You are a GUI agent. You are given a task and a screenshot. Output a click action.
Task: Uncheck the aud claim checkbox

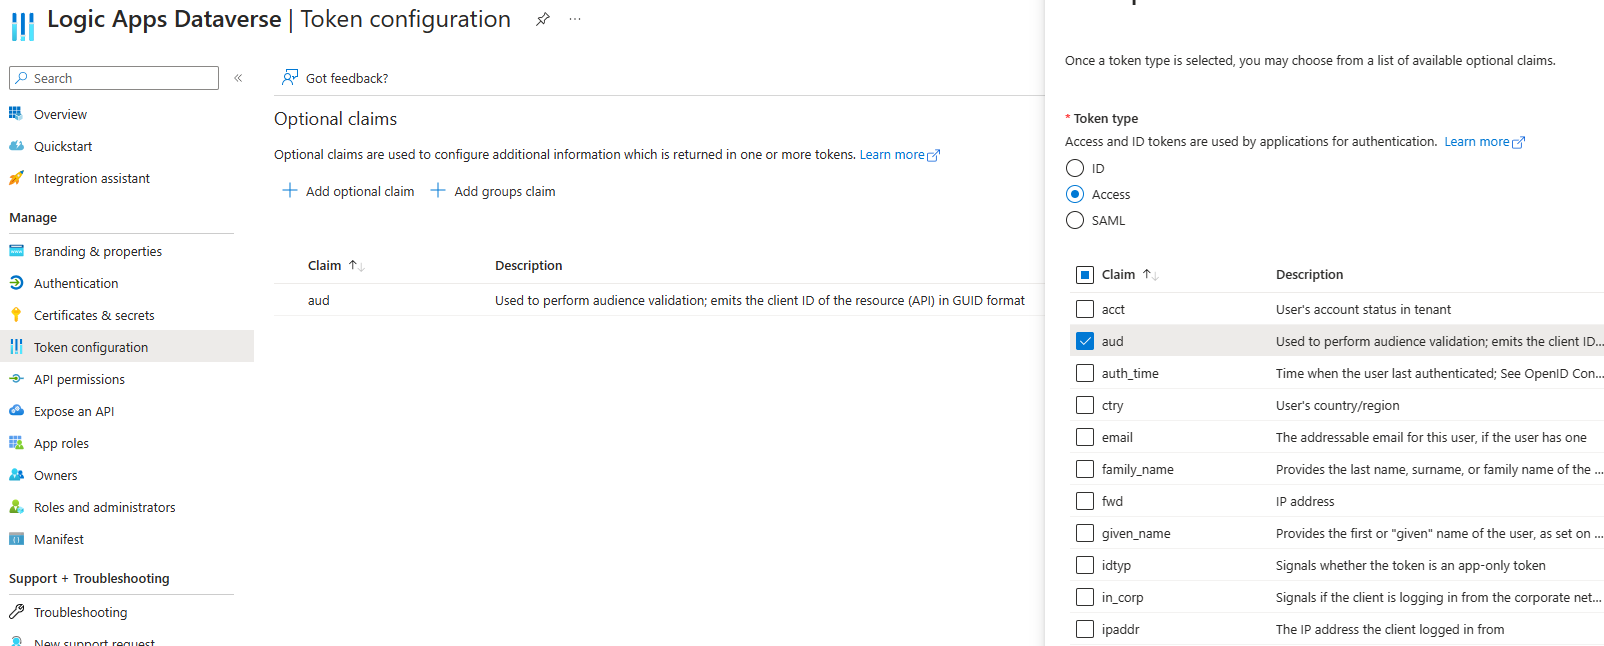[x=1085, y=341]
